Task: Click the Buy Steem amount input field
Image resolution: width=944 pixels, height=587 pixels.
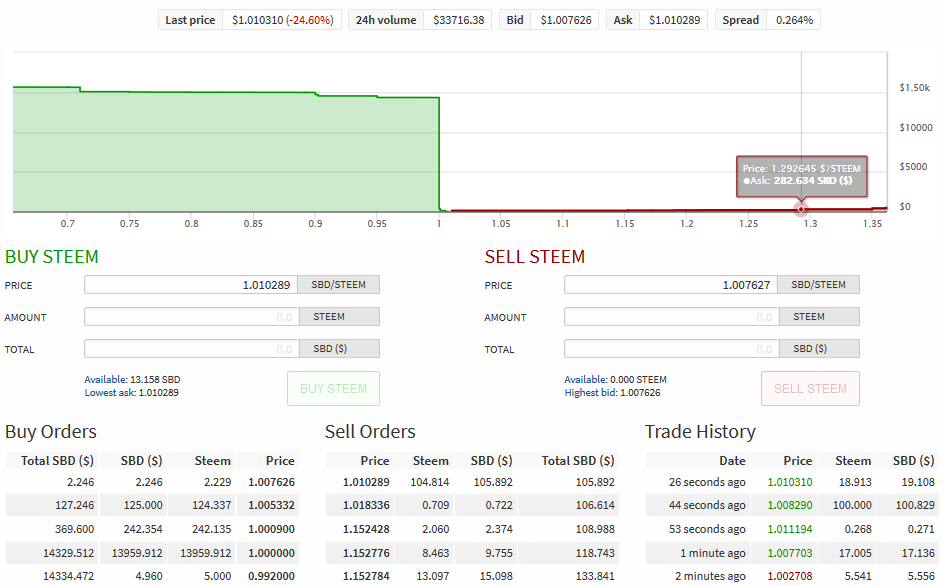Action: (x=191, y=317)
